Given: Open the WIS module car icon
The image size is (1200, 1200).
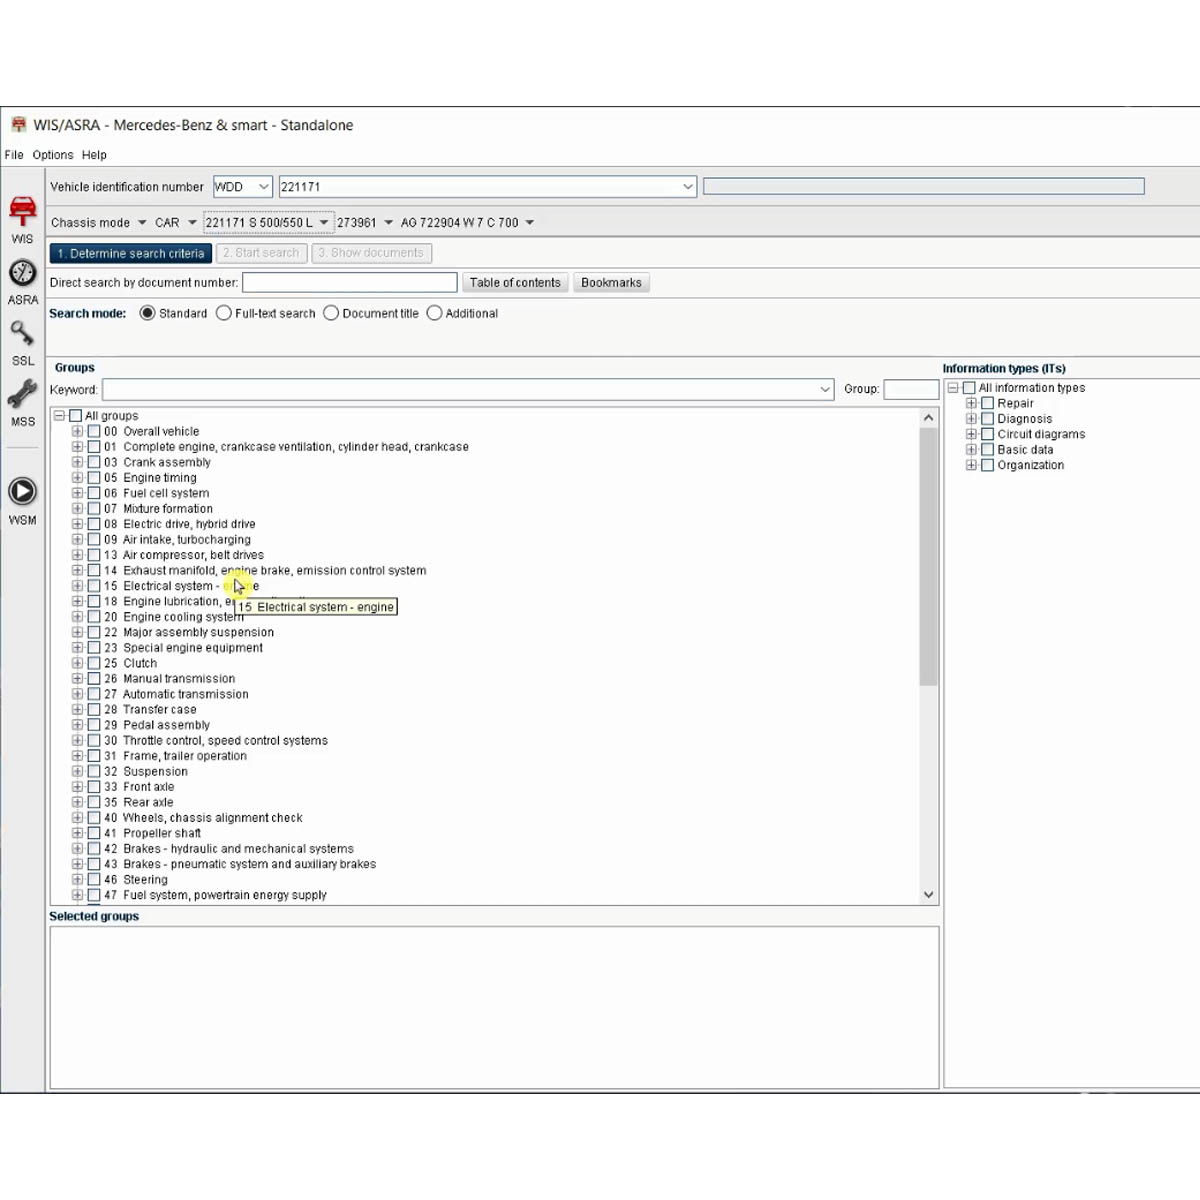Looking at the screenshot, I should [22, 212].
